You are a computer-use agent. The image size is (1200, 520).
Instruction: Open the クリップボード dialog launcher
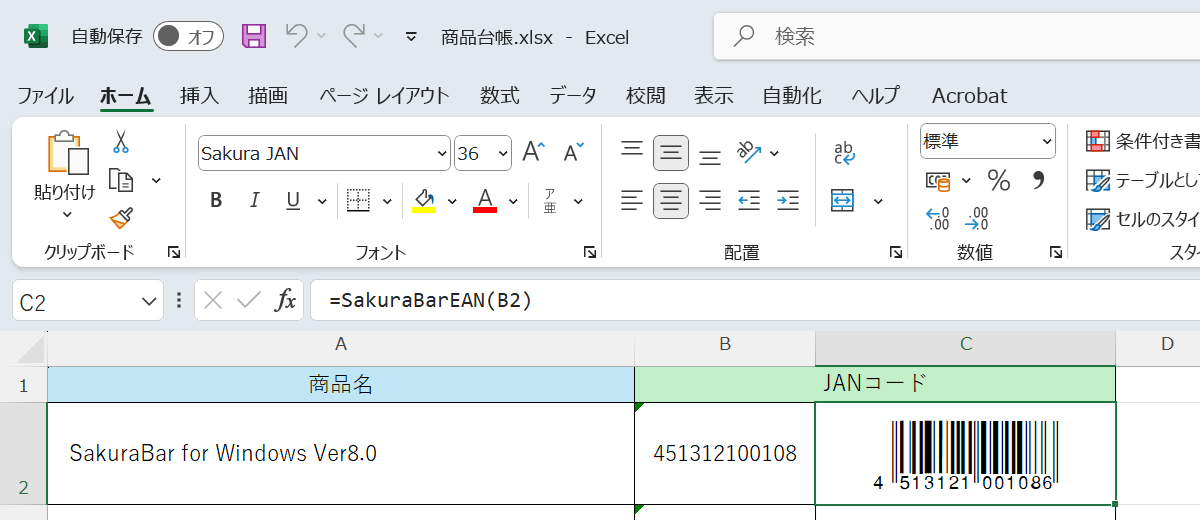pyautogui.click(x=174, y=253)
